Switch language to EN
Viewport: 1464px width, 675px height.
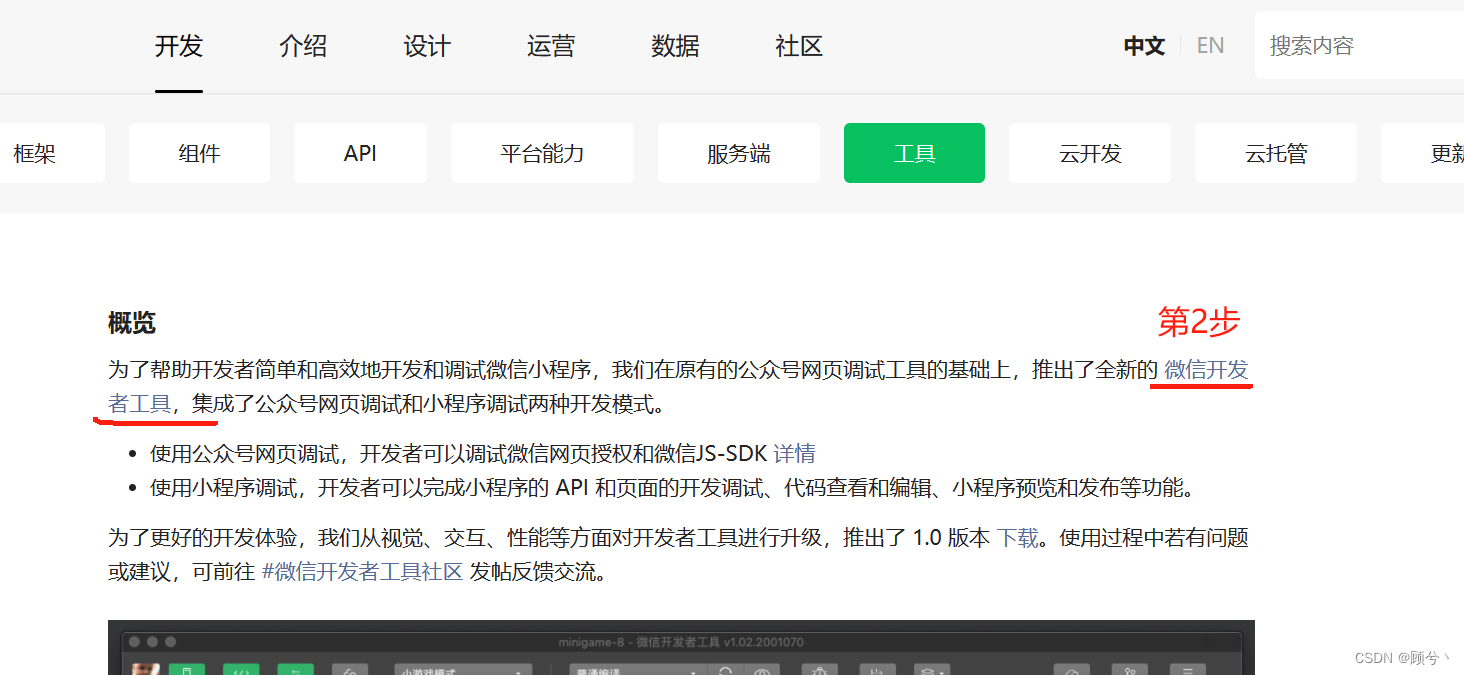(1210, 46)
